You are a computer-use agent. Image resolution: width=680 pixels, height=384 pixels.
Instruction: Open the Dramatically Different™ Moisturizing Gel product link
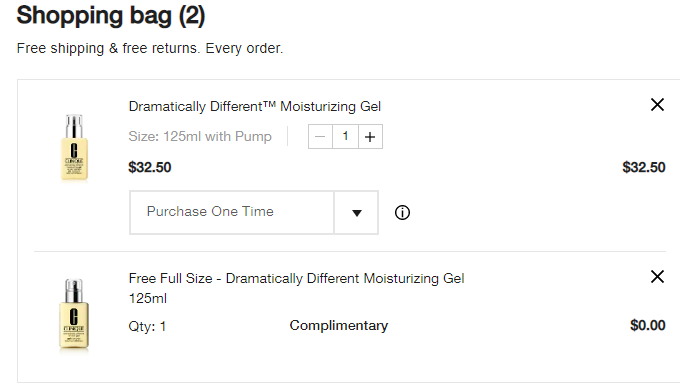click(255, 106)
